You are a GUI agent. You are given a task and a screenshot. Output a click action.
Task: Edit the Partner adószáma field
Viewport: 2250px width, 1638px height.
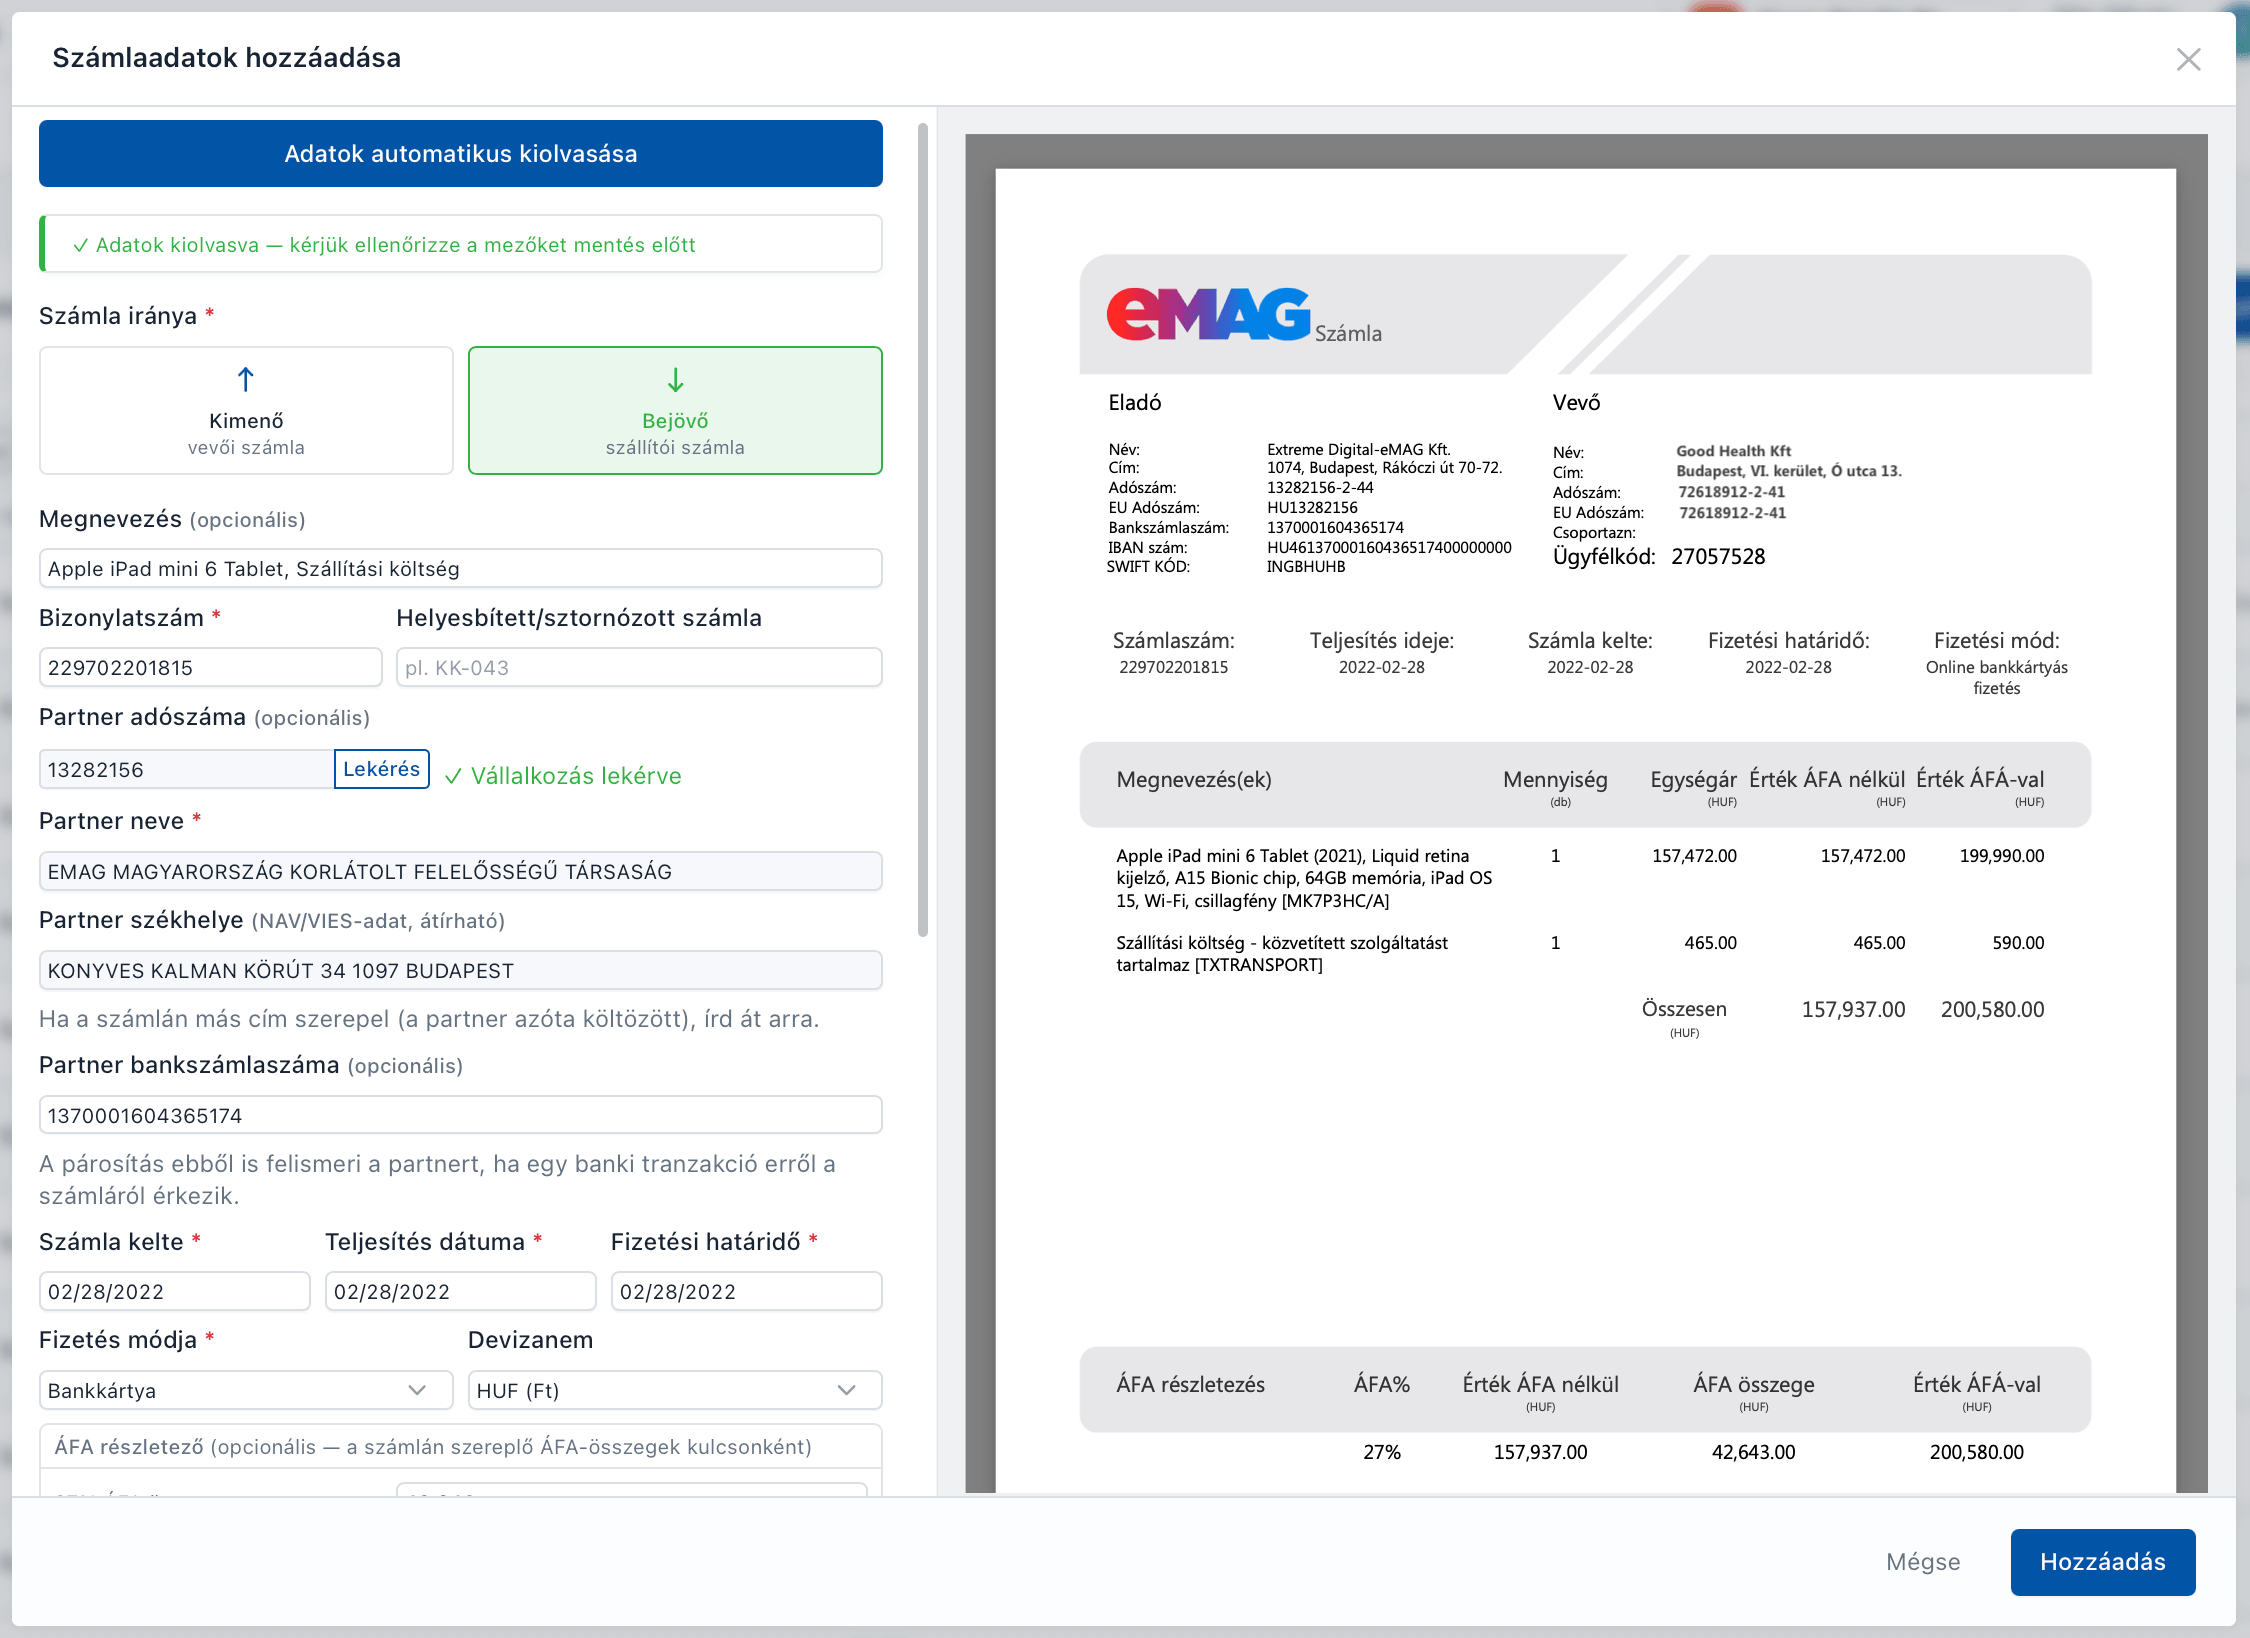[187, 770]
